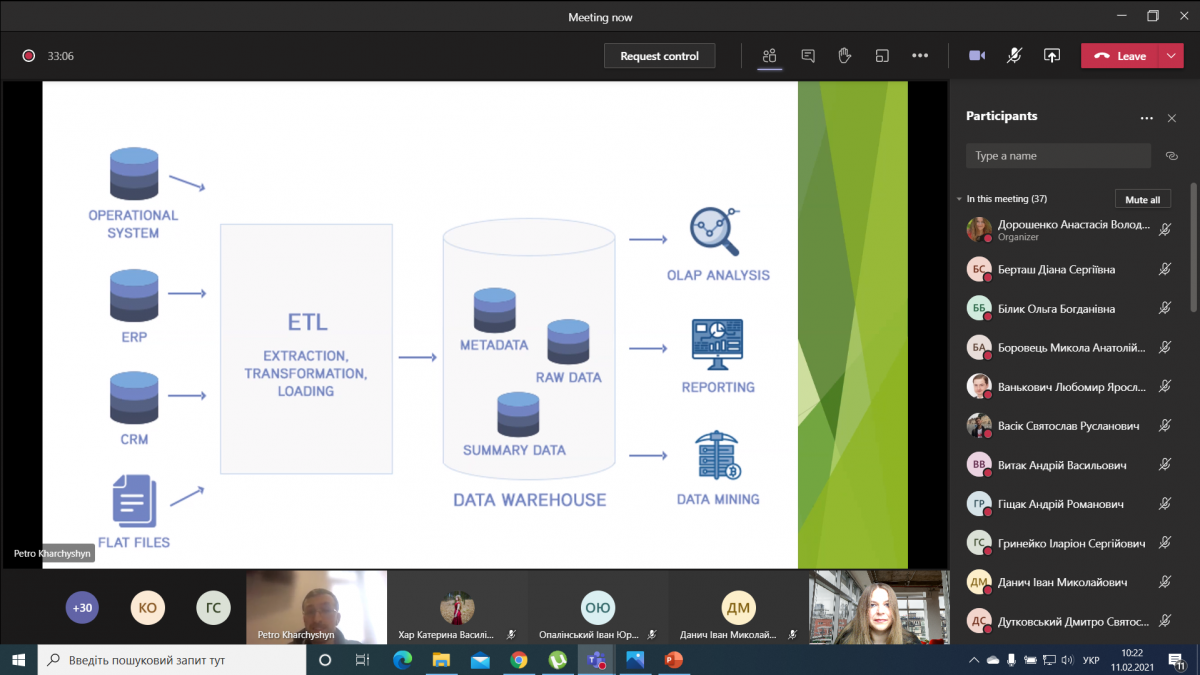1200x675 pixels.
Task: Open the Show participants panel icon
Action: 769,56
